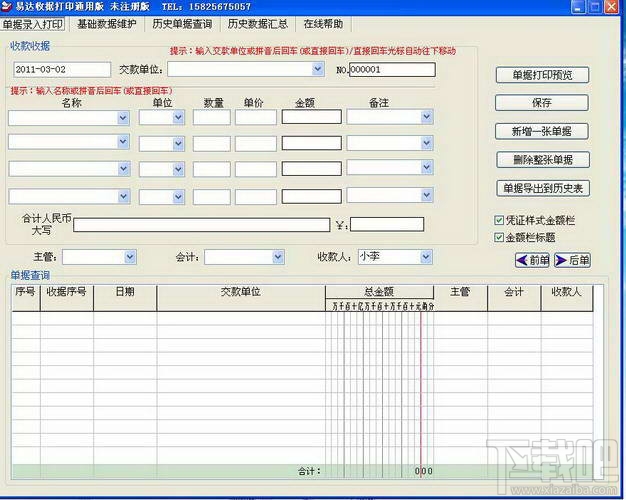Close the 易达收据打印 window
626x500 pixels.
tap(611, 7)
